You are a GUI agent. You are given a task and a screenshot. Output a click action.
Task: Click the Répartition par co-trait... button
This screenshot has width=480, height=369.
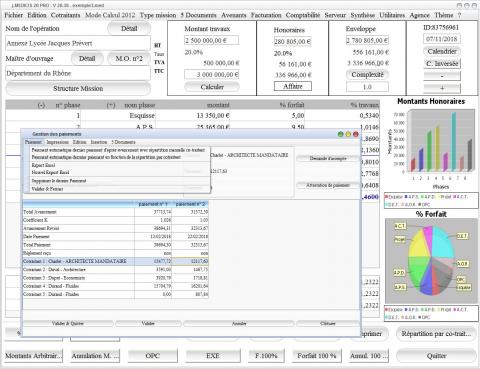(x=436, y=334)
